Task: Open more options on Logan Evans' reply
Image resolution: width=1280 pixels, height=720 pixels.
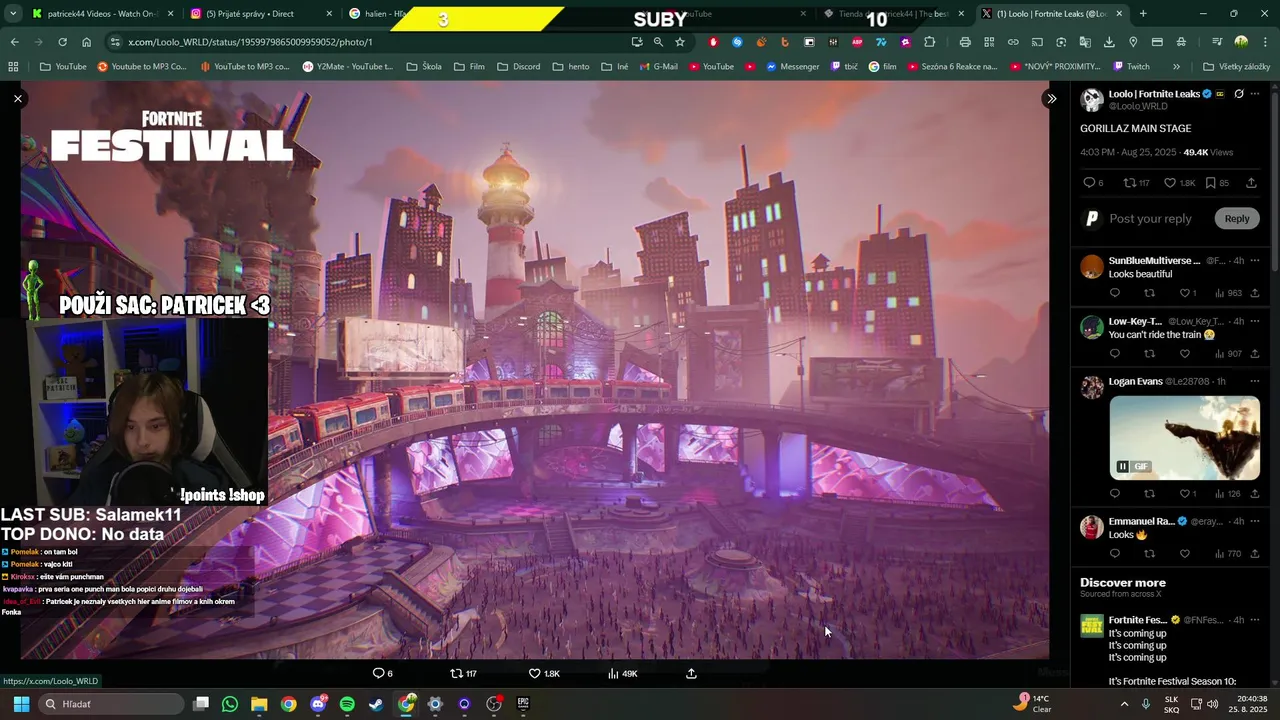Action: 1255,381
